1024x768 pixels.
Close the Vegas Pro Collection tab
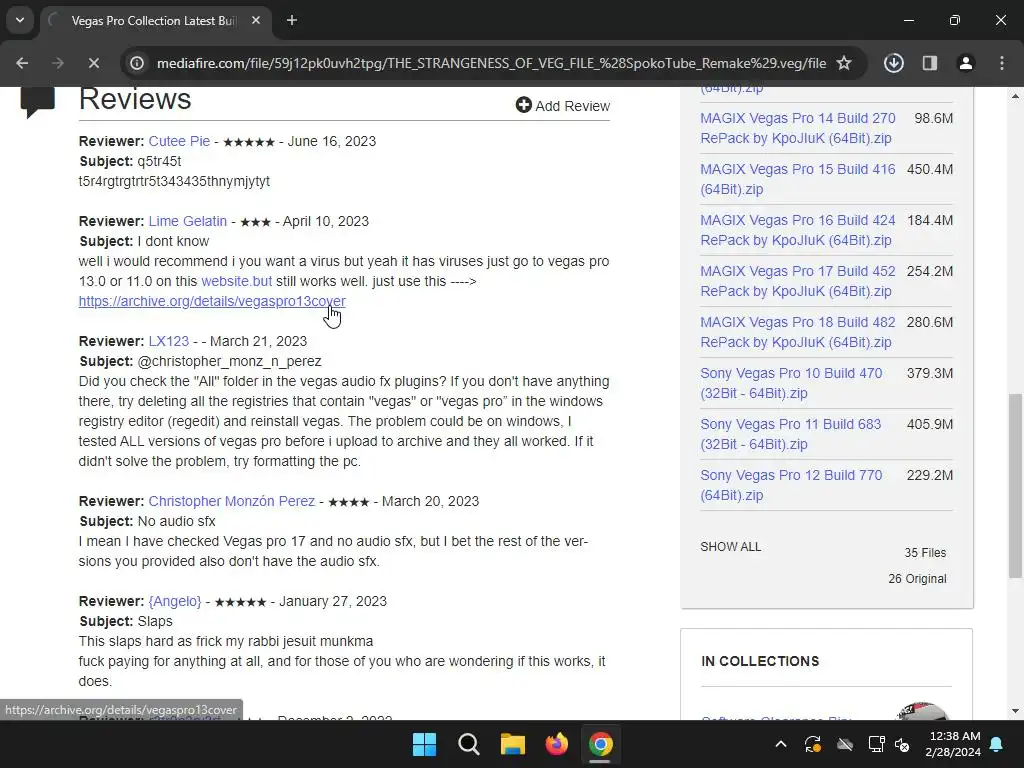(256, 20)
